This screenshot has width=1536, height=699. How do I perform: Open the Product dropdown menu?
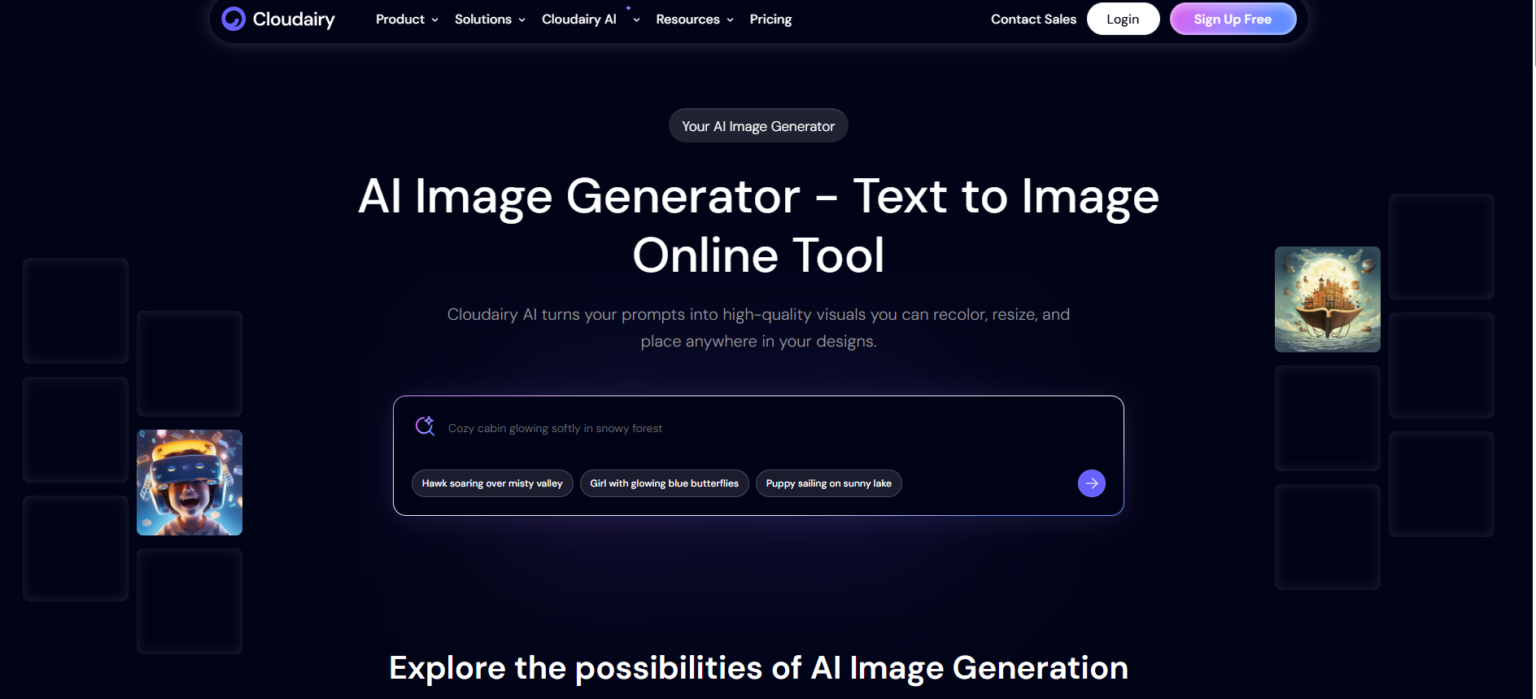coord(406,19)
